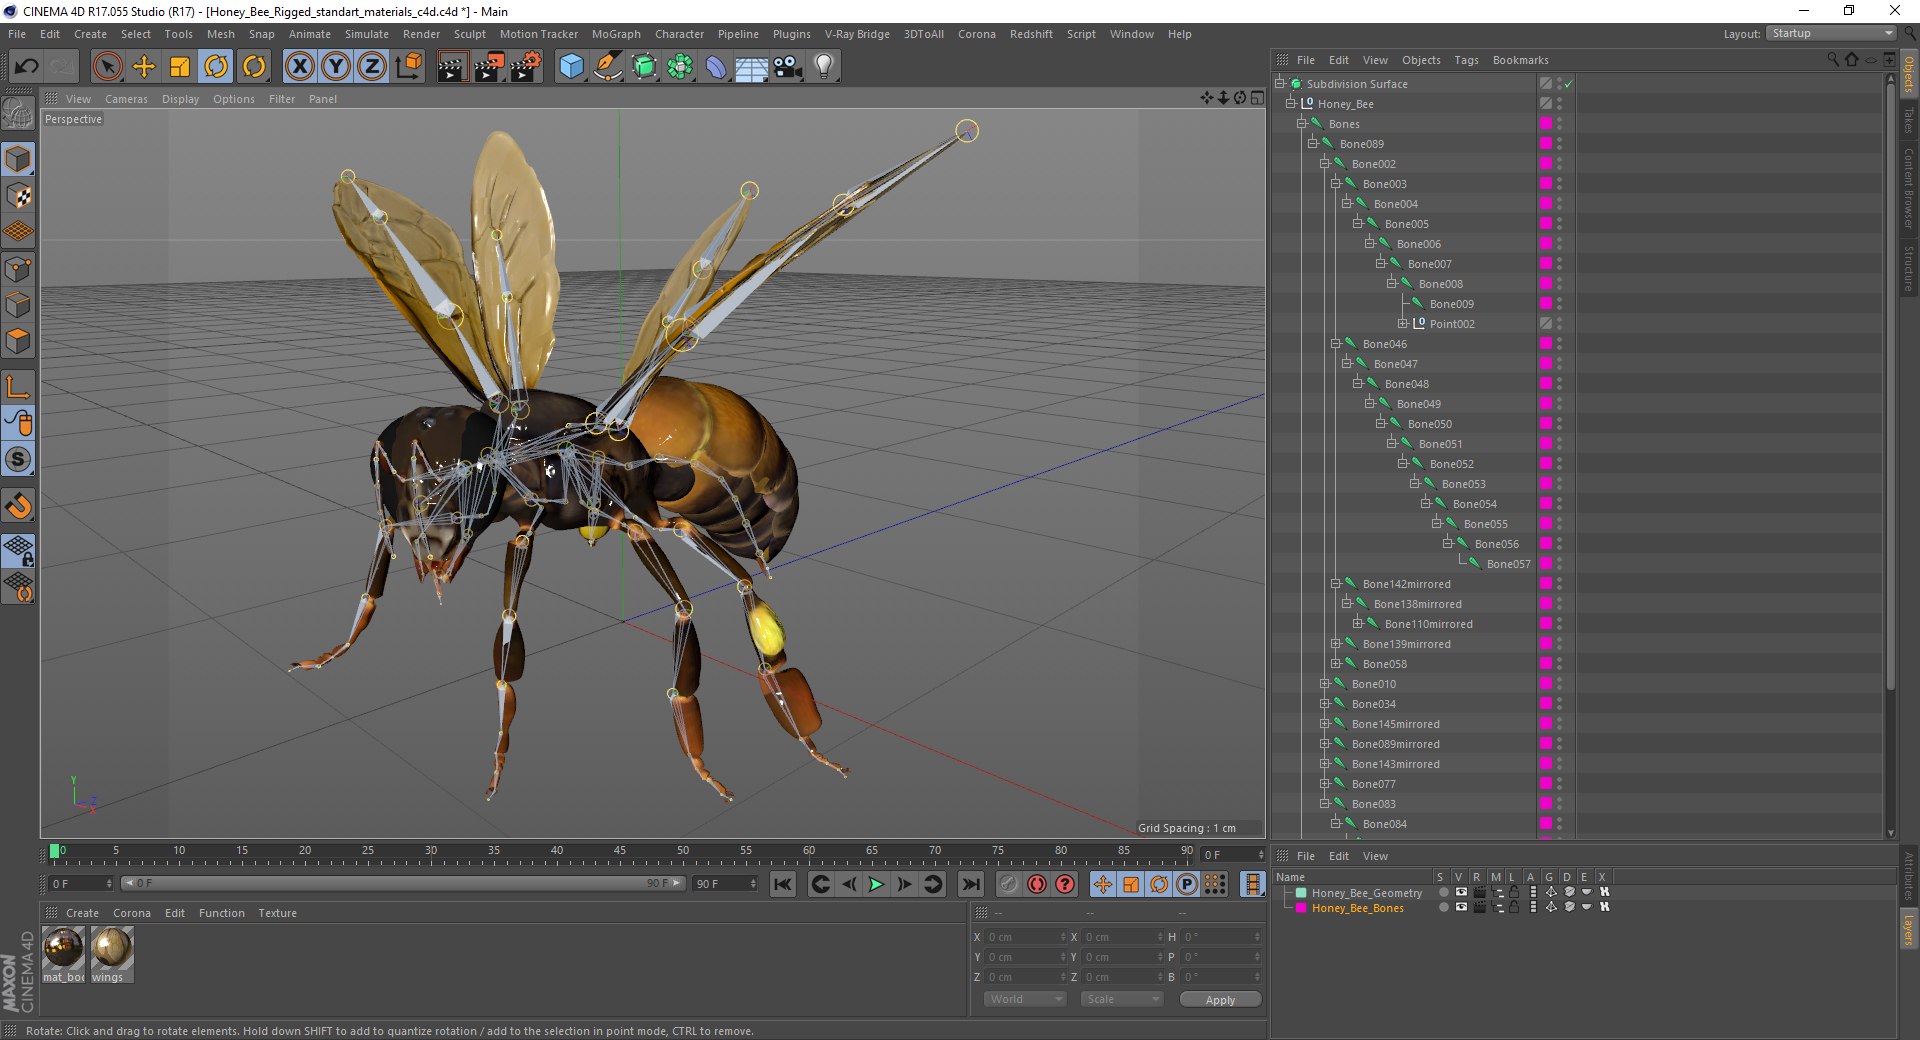This screenshot has height=1040, width=1920.
Task: Click Bone089 layer color swatch
Action: pyautogui.click(x=1545, y=143)
